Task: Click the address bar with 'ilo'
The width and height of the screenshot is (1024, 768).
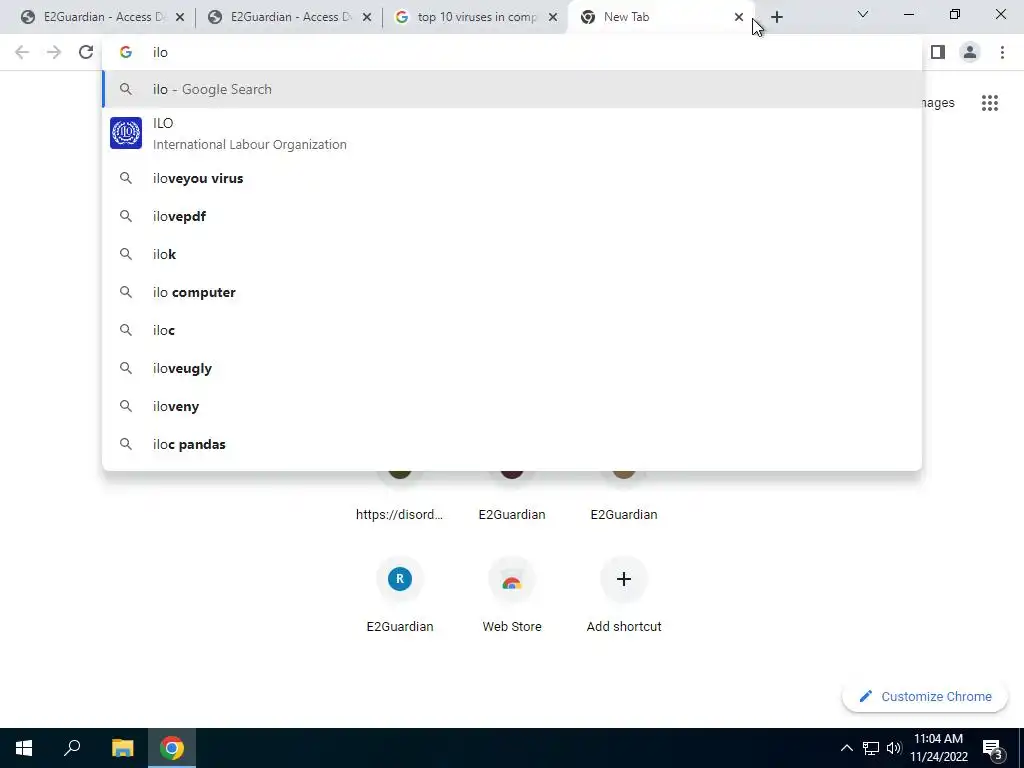Action: tap(512, 52)
